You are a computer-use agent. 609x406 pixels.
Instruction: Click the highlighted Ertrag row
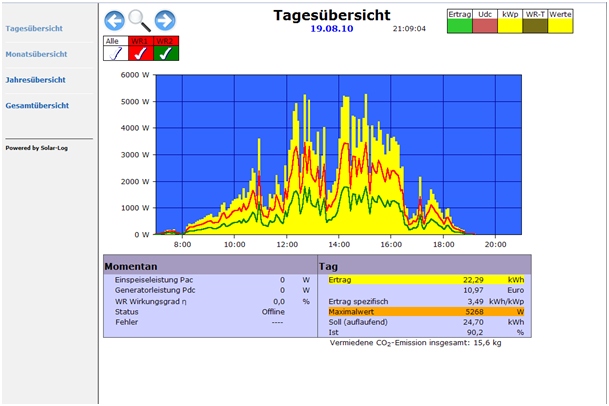click(x=425, y=280)
